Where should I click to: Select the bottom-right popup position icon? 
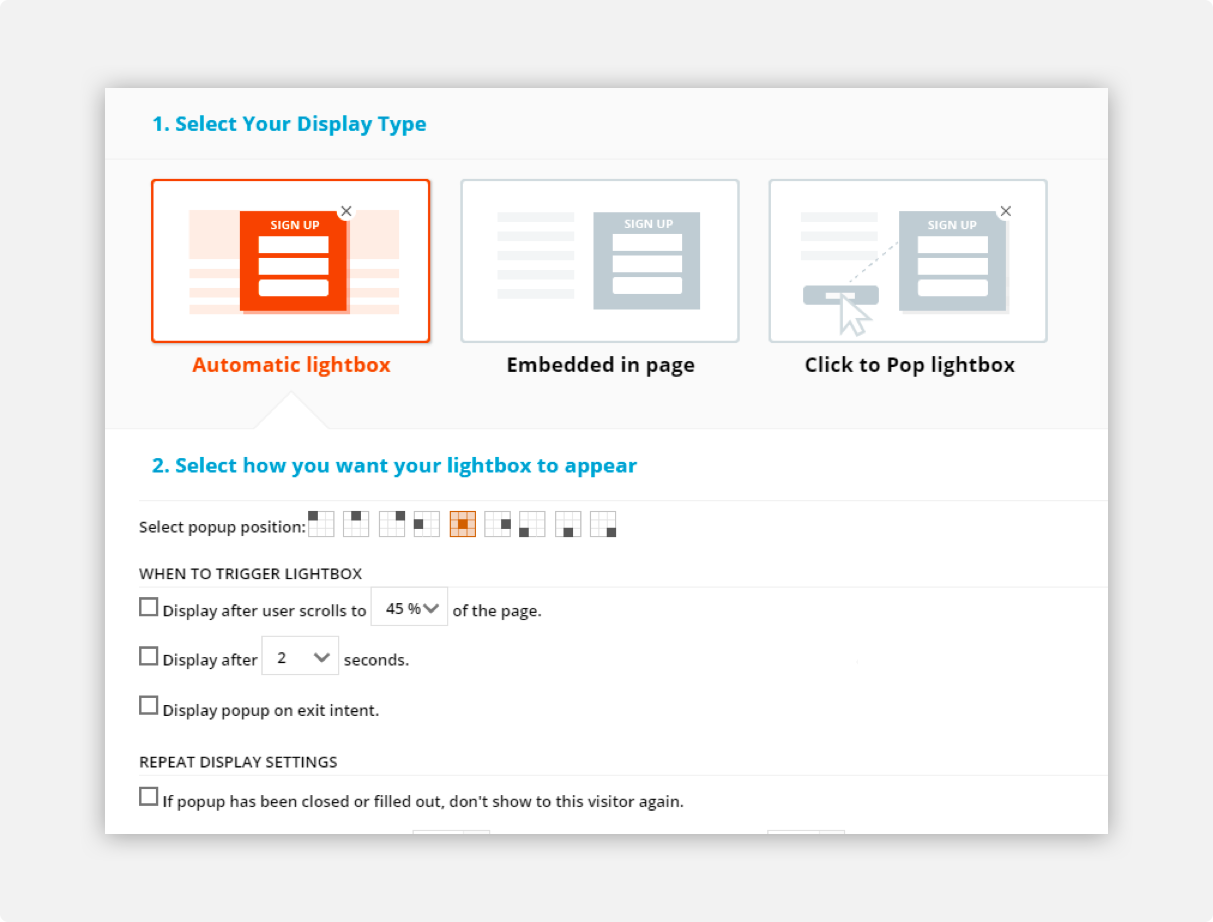(x=602, y=523)
